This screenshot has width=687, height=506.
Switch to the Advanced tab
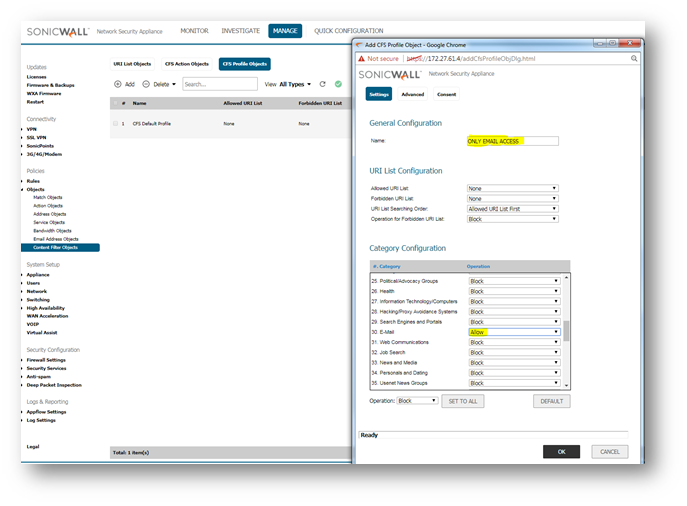412,94
